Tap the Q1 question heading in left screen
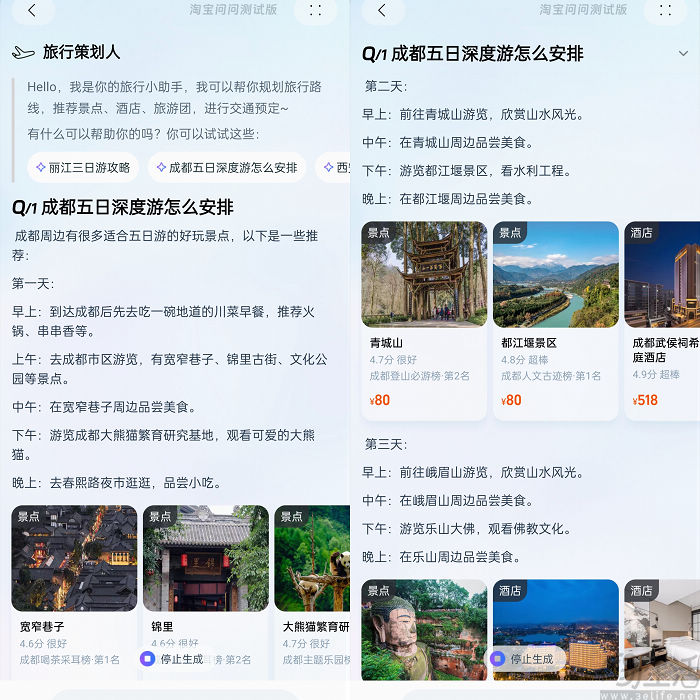The image size is (700, 700). click(x=123, y=208)
